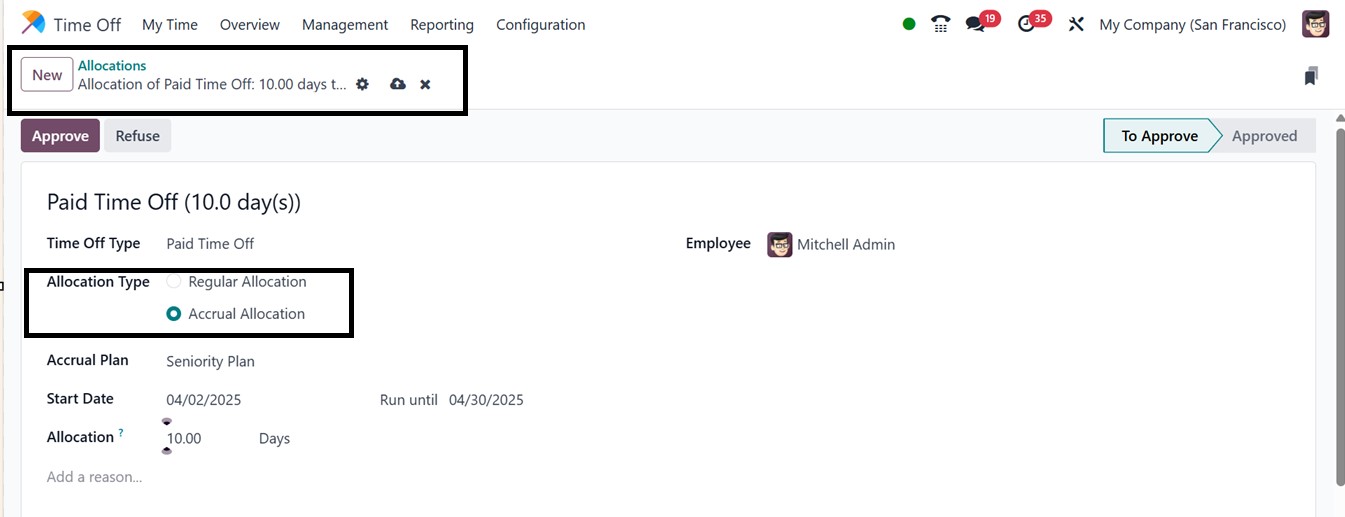Open the Configuration menu
Image resolution: width=1345 pixels, height=517 pixels.
point(540,24)
